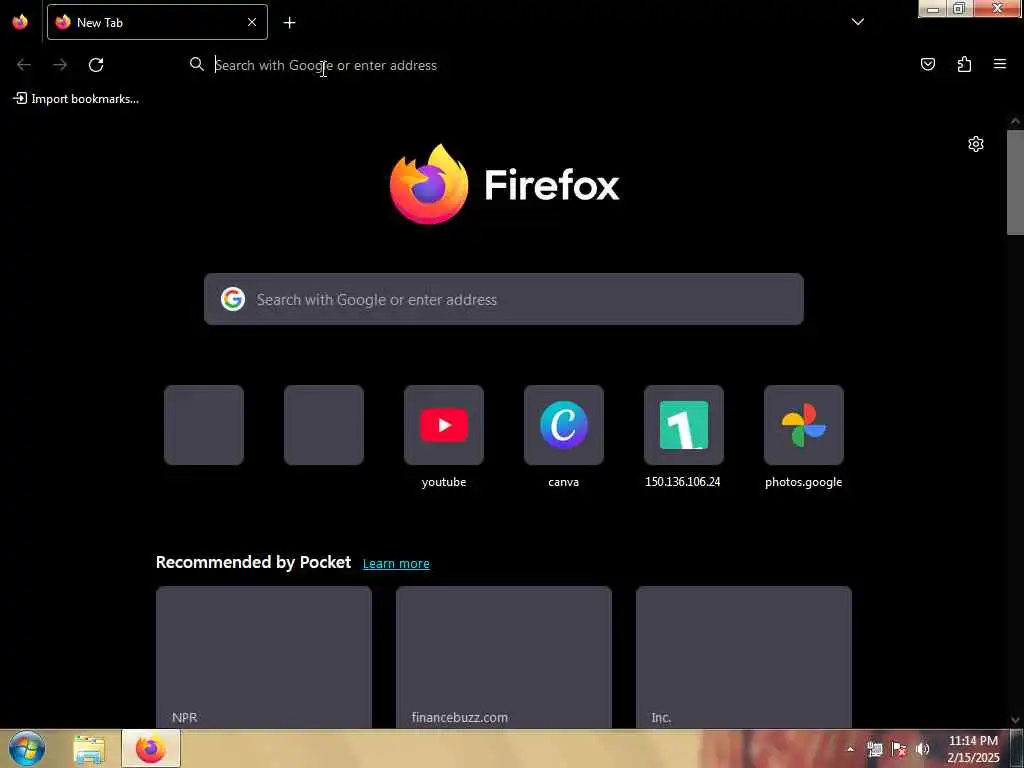Image resolution: width=1024 pixels, height=768 pixels.
Task: Click the scrollbar down arrow
Action: pyautogui.click(x=1015, y=720)
